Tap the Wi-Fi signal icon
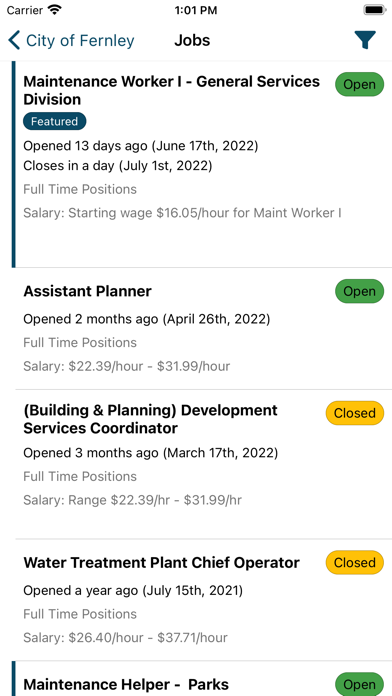 coord(55,10)
